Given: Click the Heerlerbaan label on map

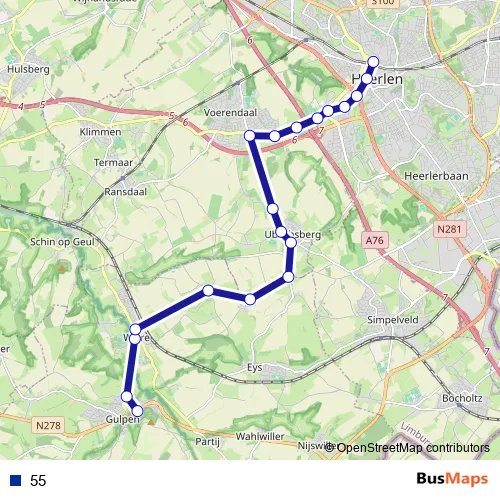Looking at the screenshot, I should pyautogui.click(x=436, y=176).
